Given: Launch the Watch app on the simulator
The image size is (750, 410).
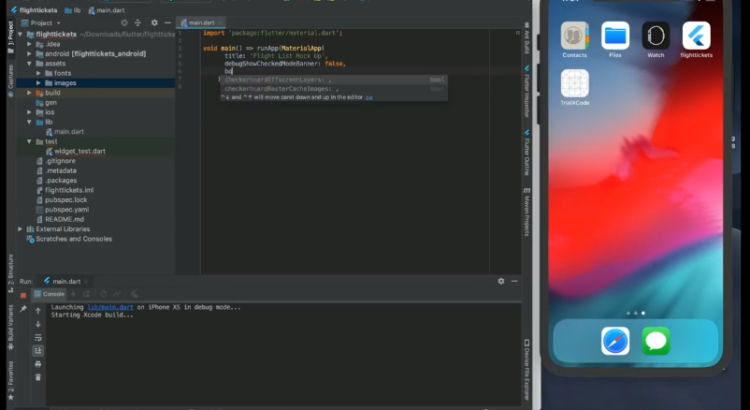Looking at the screenshot, I should click(655, 37).
